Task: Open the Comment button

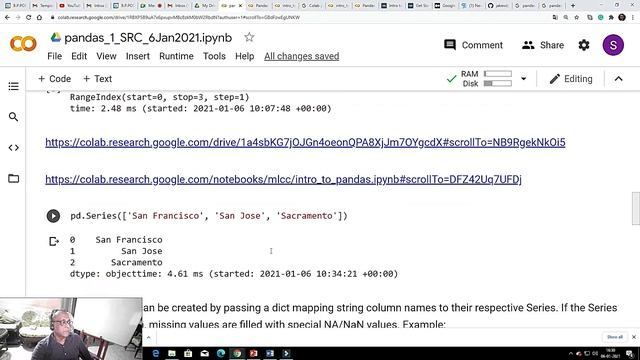Action: (473, 45)
